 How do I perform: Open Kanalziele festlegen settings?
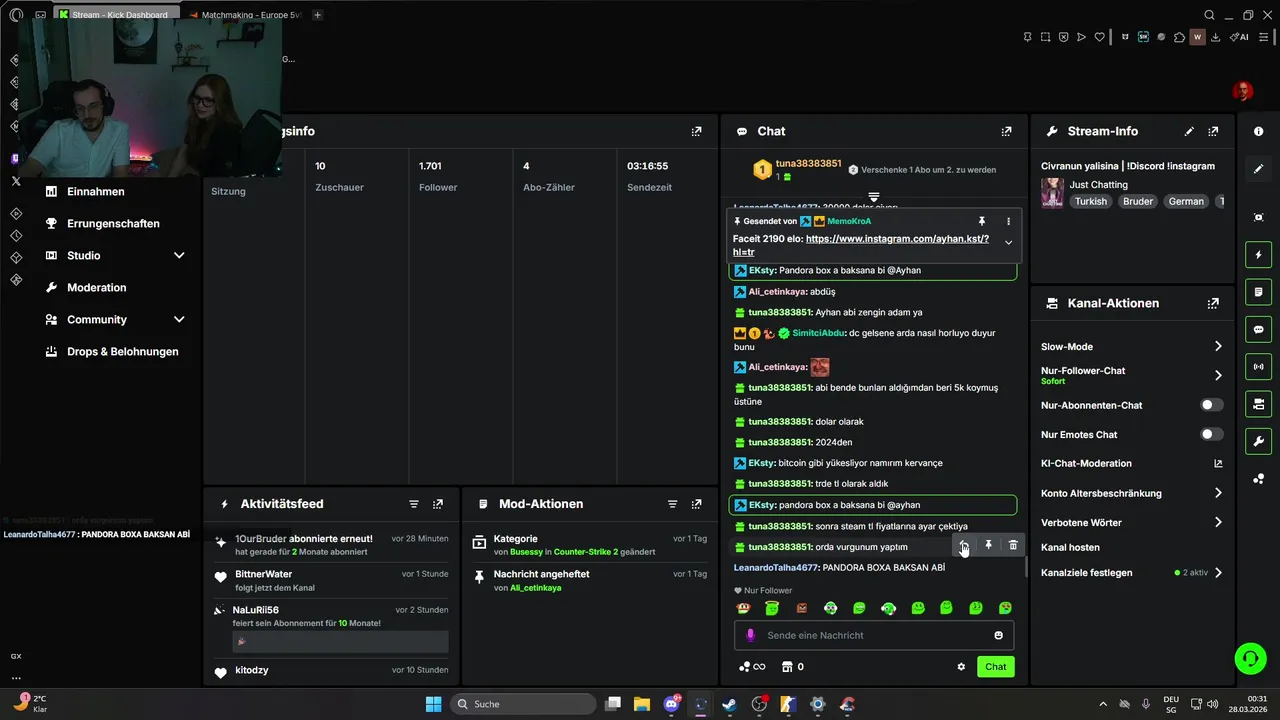[x=1132, y=573]
